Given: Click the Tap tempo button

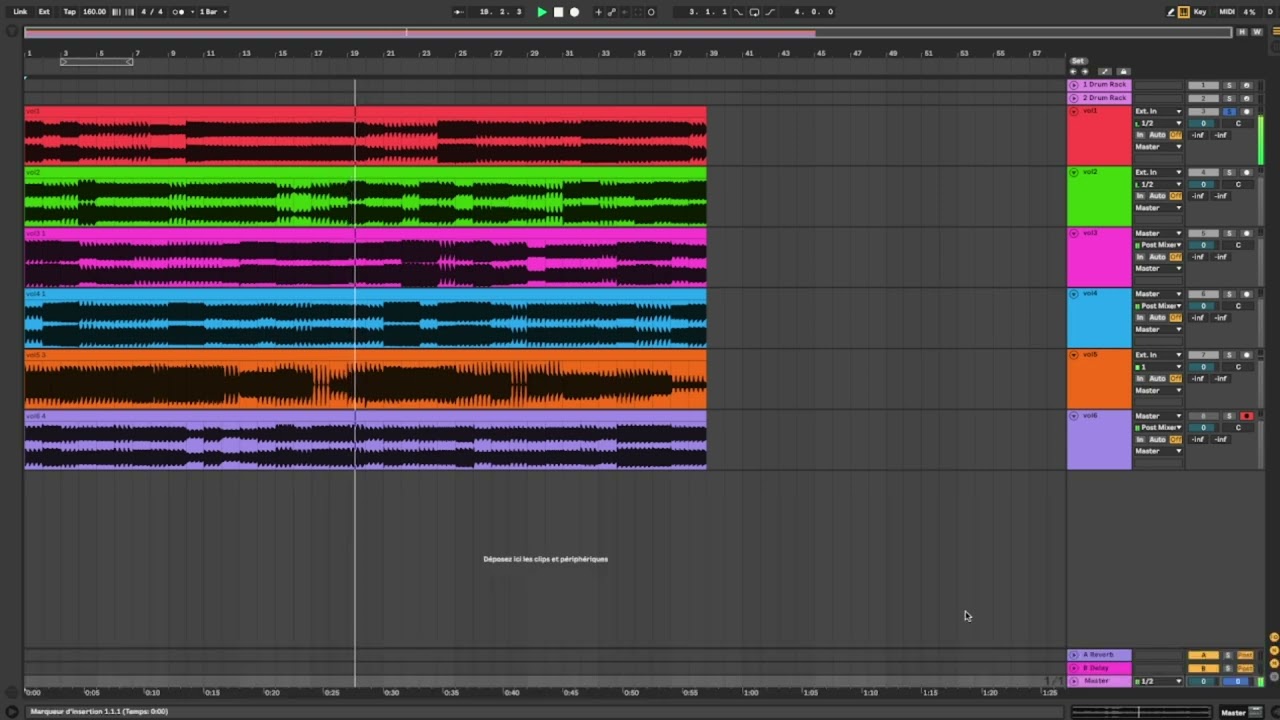Looking at the screenshot, I should (x=69, y=12).
